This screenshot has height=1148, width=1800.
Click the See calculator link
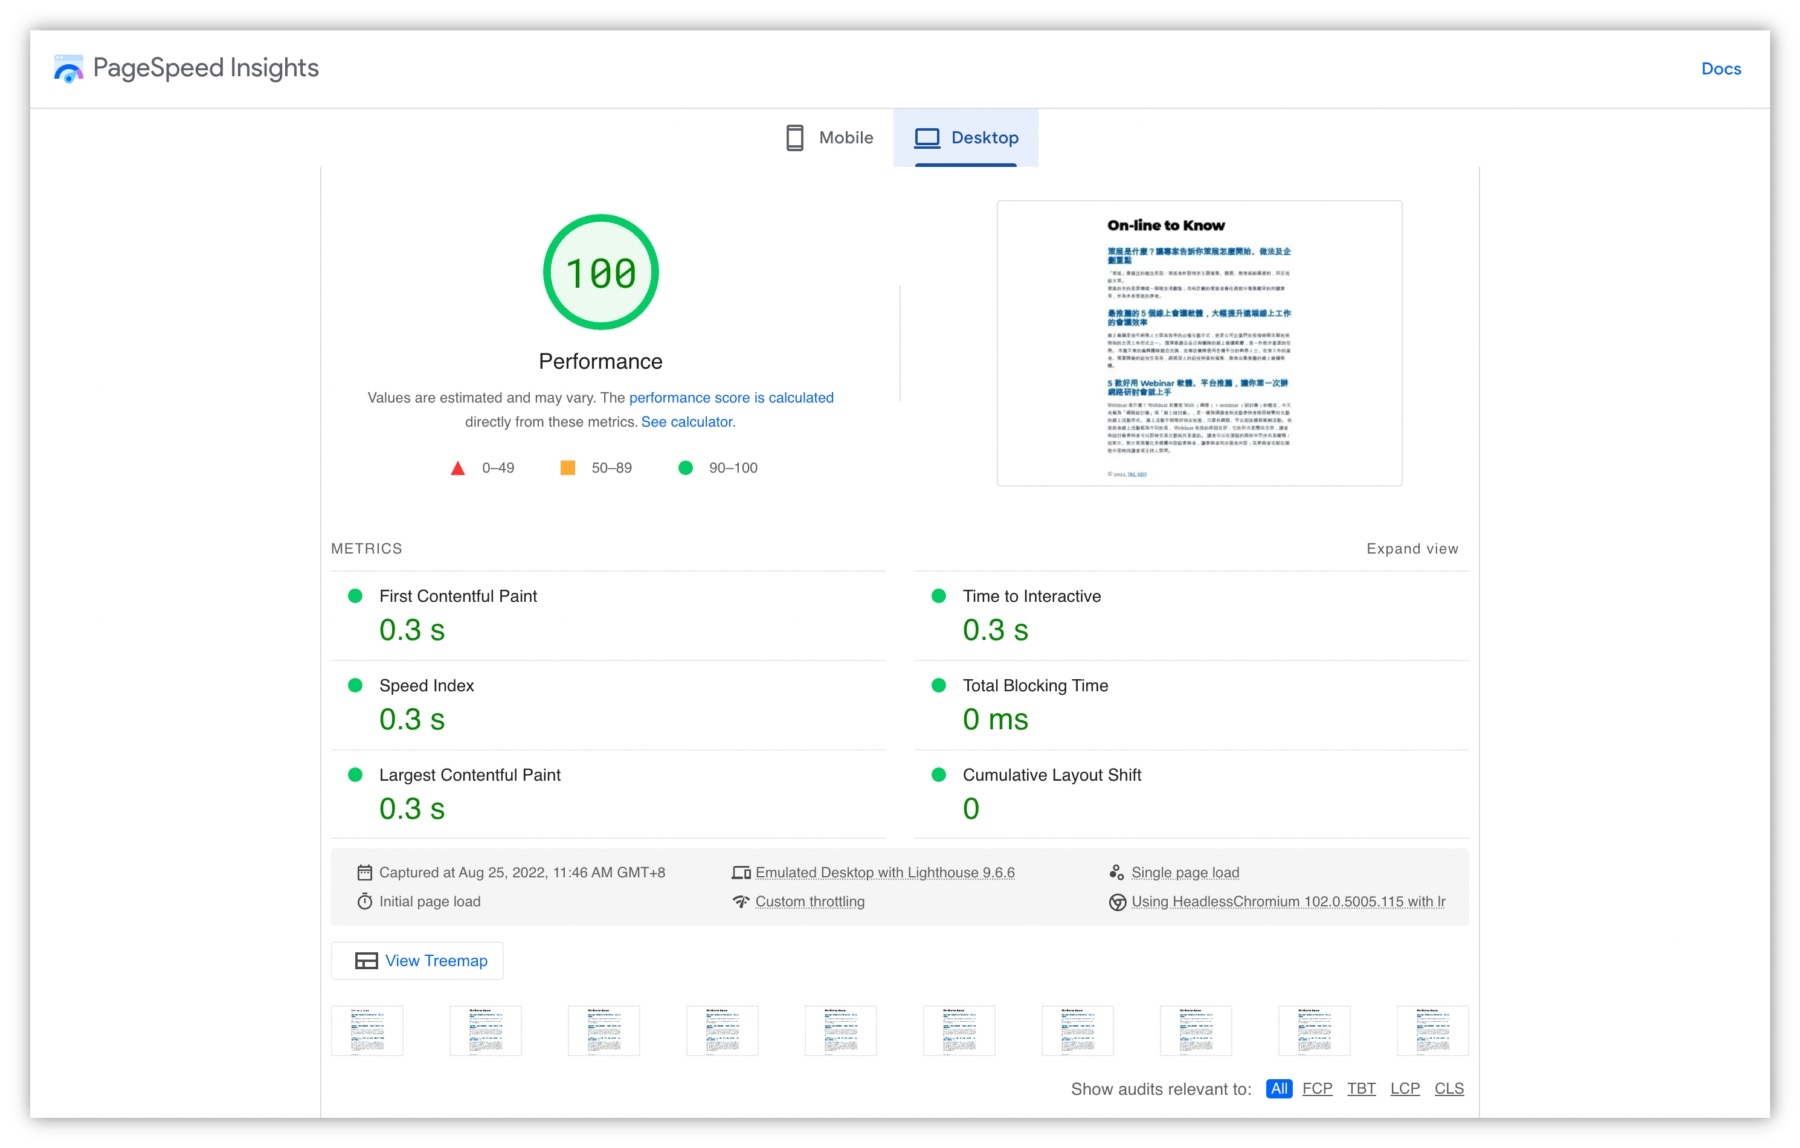pyautogui.click(x=686, y=421)
